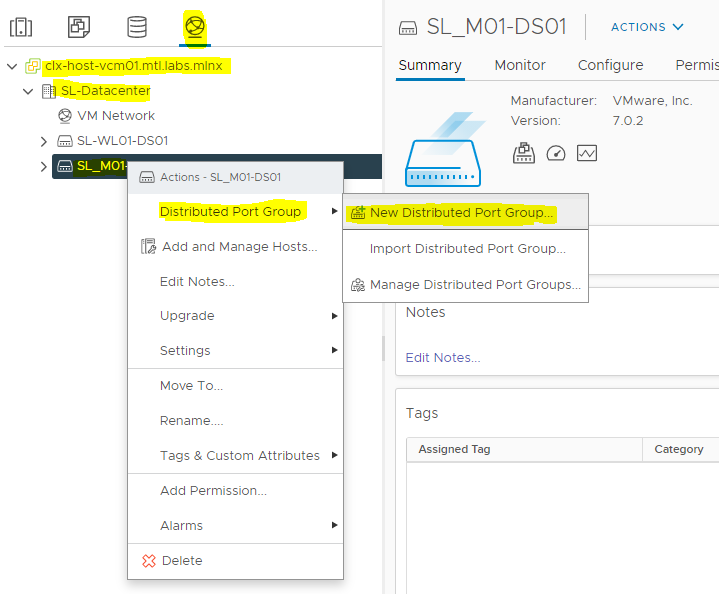The image size is (719, 594).
Task: Click the large distributed switch illustration
Action: [443, 150]
